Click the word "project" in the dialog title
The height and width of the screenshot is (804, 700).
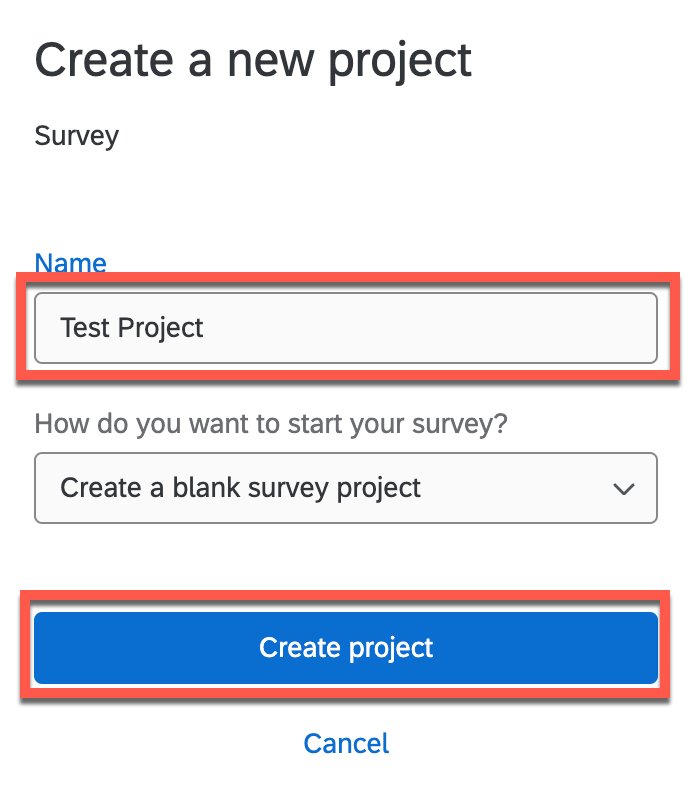[402, 63]
